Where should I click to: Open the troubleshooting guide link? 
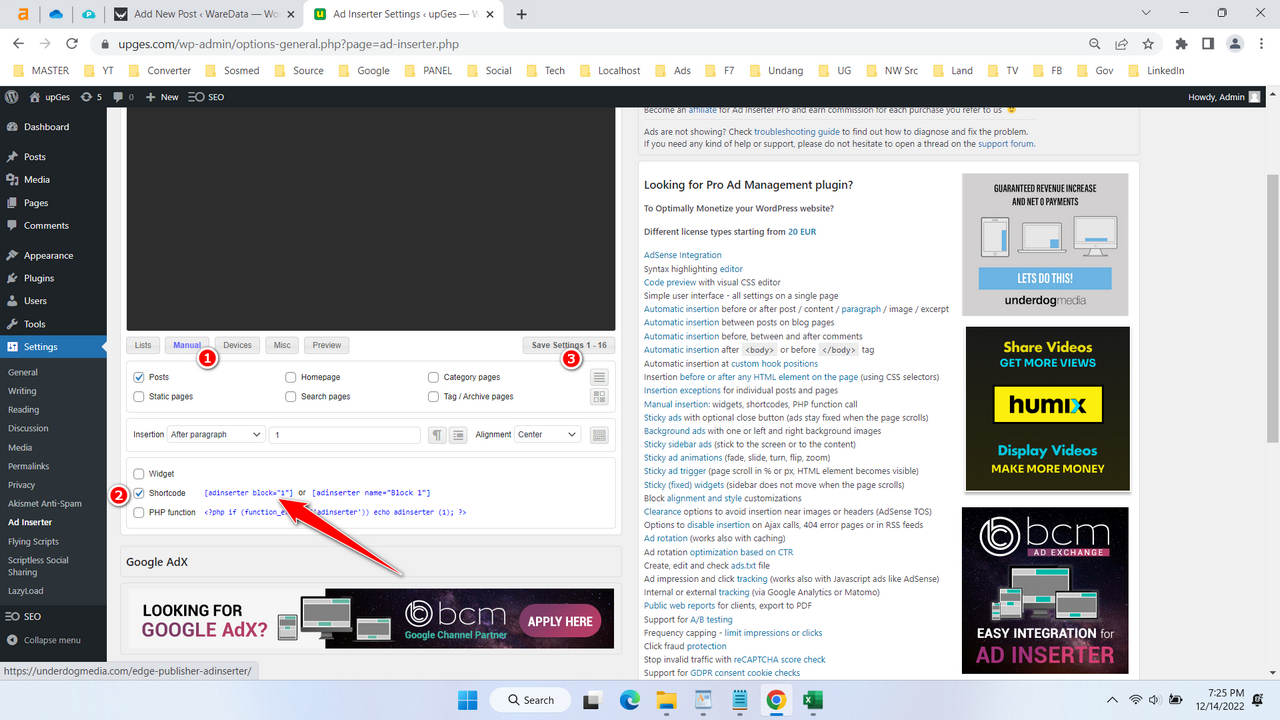[x=797, y=131]
